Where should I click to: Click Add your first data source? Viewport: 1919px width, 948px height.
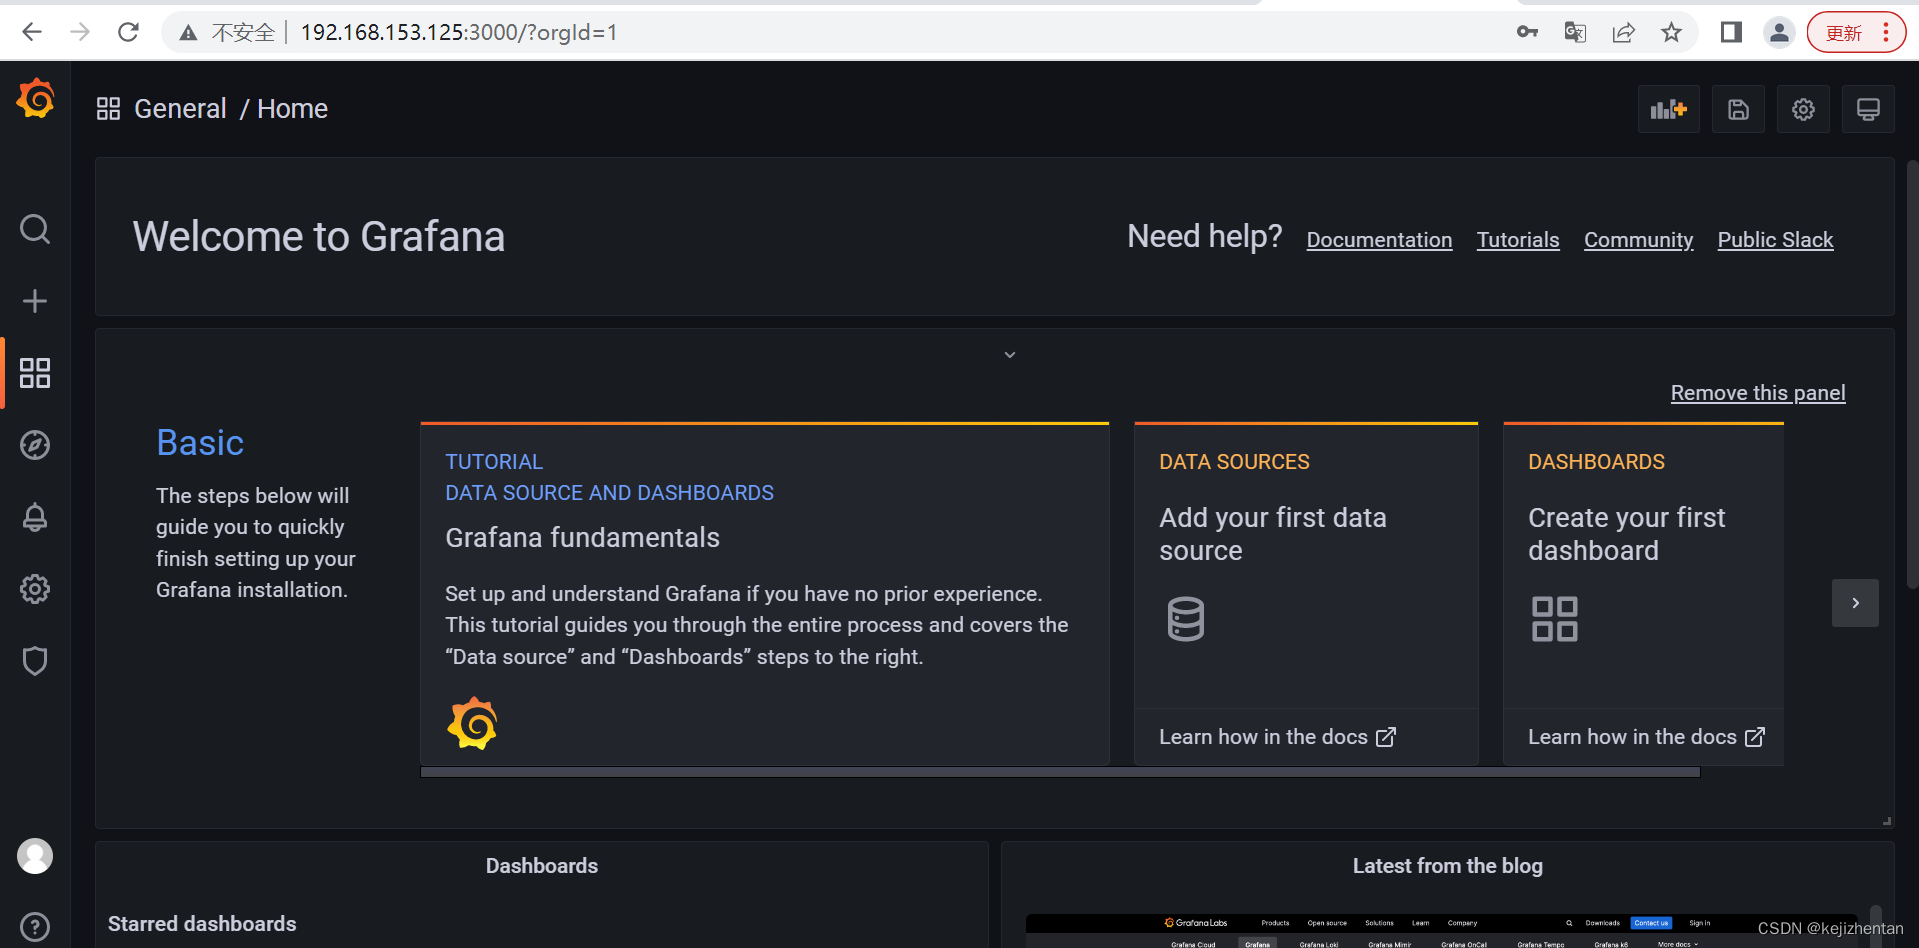pos(1272,534)
